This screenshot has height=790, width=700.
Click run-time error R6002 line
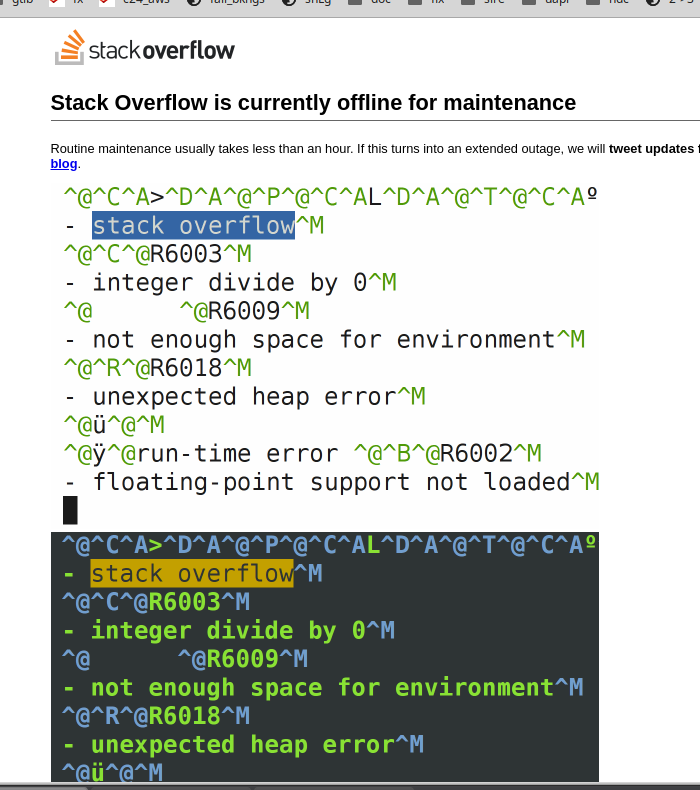click(x=302, y=453)
